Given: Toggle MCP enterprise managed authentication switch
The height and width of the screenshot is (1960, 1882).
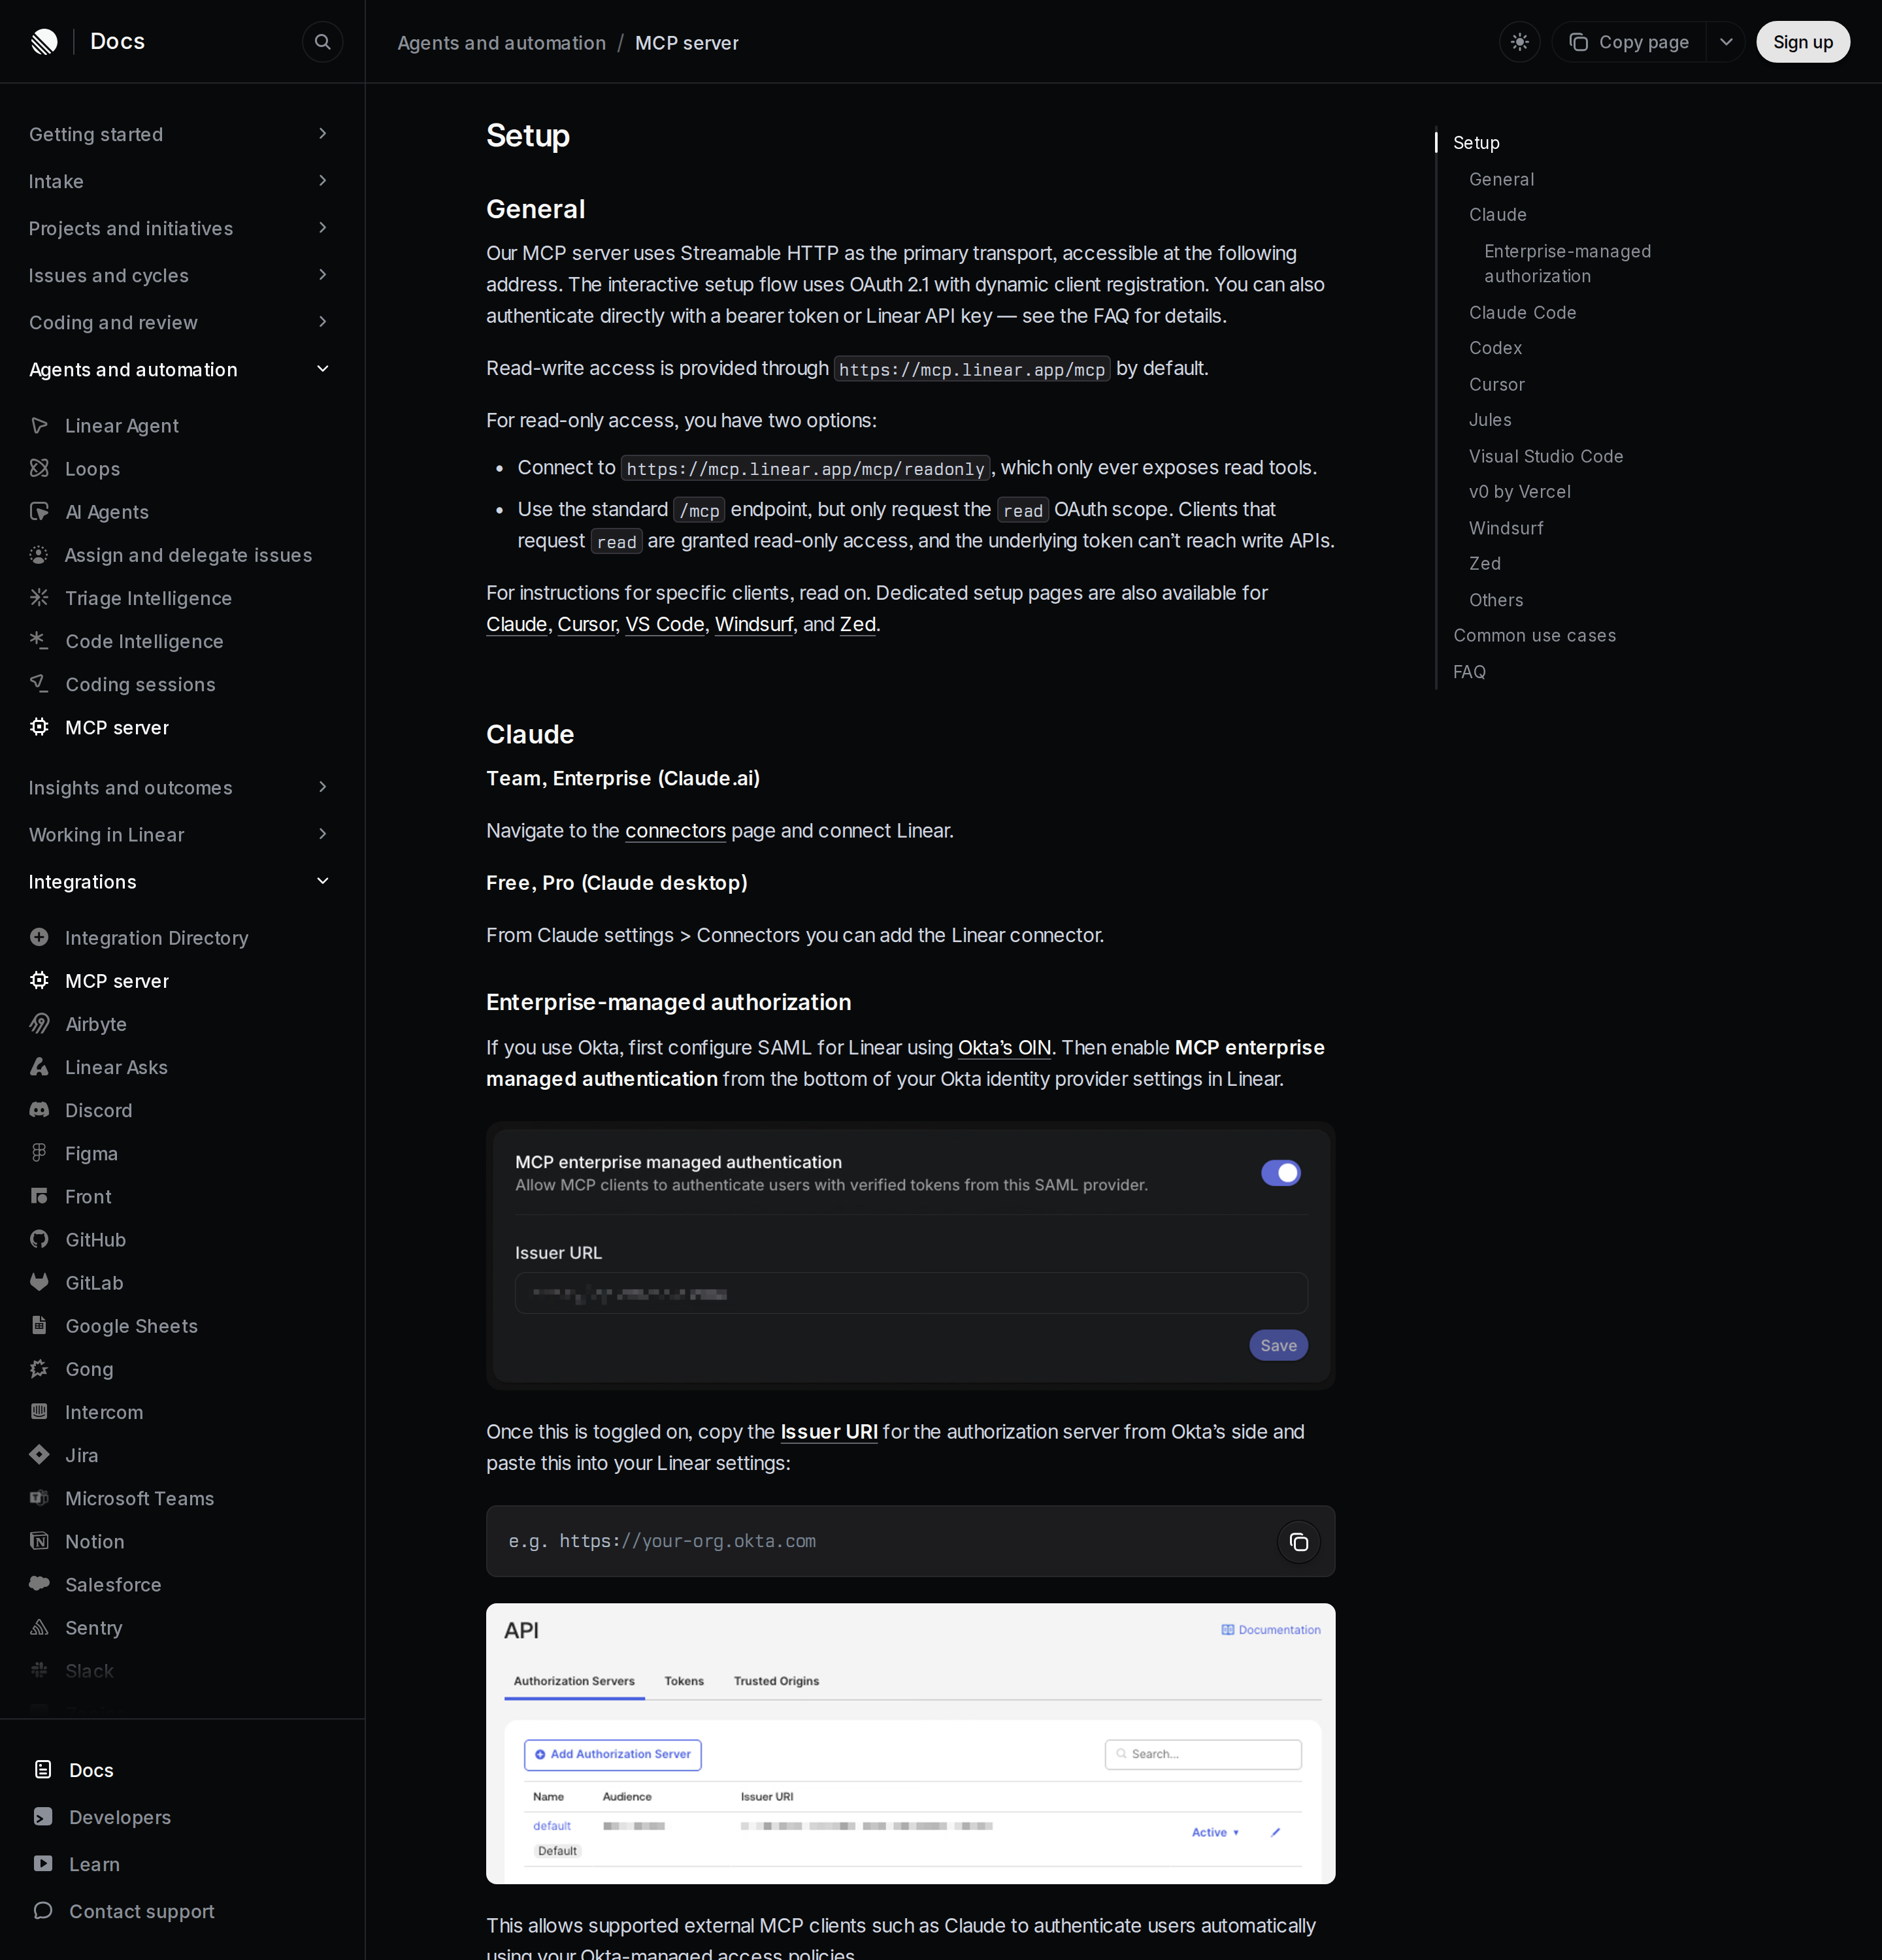Looking at the screenshot, I should tap(1280, 1172).
